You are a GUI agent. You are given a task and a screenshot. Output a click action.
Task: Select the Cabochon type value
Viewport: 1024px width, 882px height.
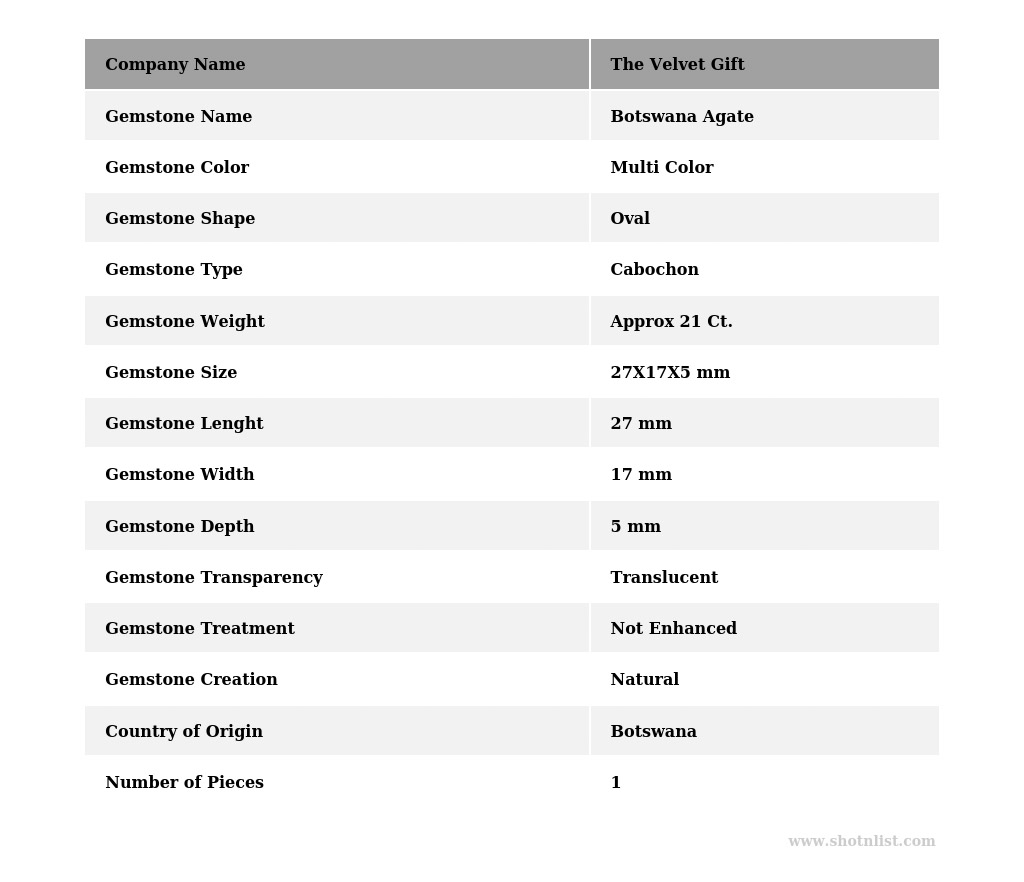coord(654,270)
